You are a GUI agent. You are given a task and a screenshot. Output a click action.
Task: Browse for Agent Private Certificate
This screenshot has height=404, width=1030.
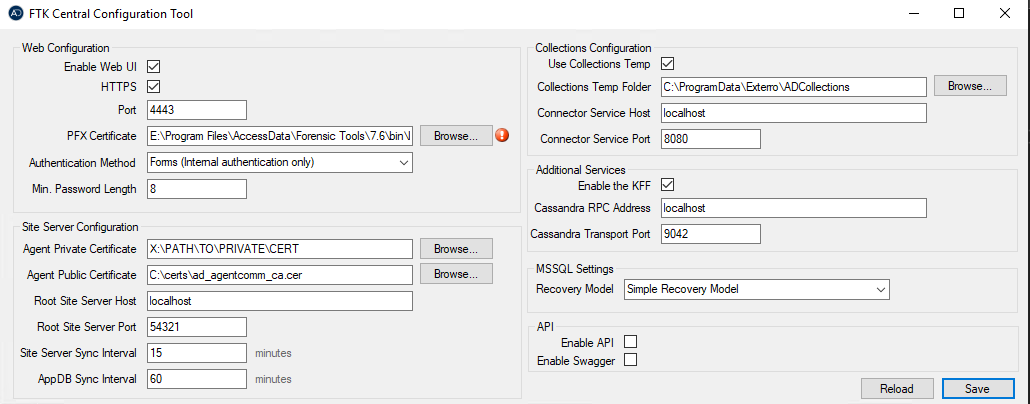coord(456,249)
